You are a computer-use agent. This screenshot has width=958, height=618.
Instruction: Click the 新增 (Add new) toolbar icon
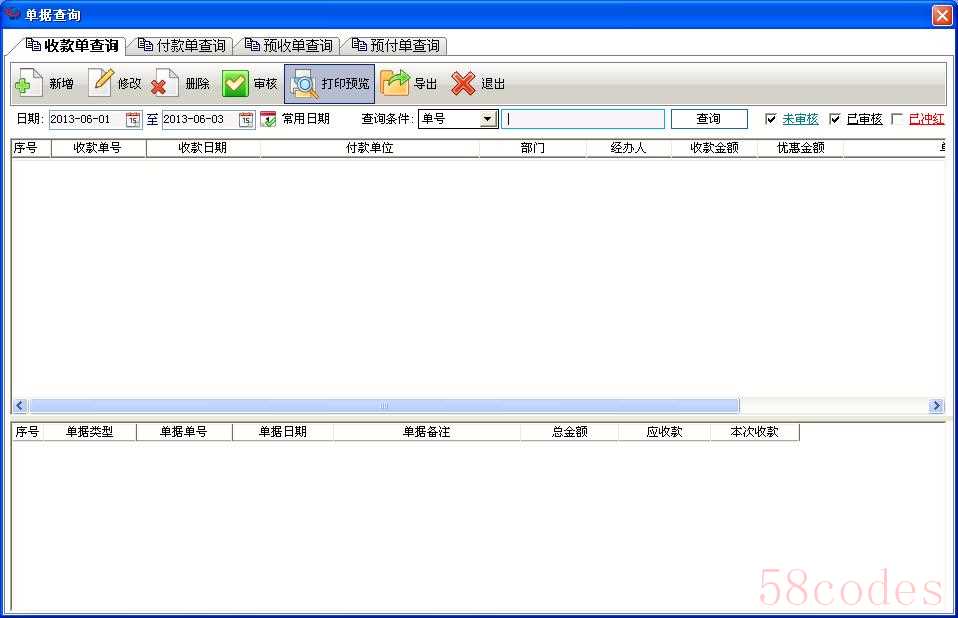28,84
